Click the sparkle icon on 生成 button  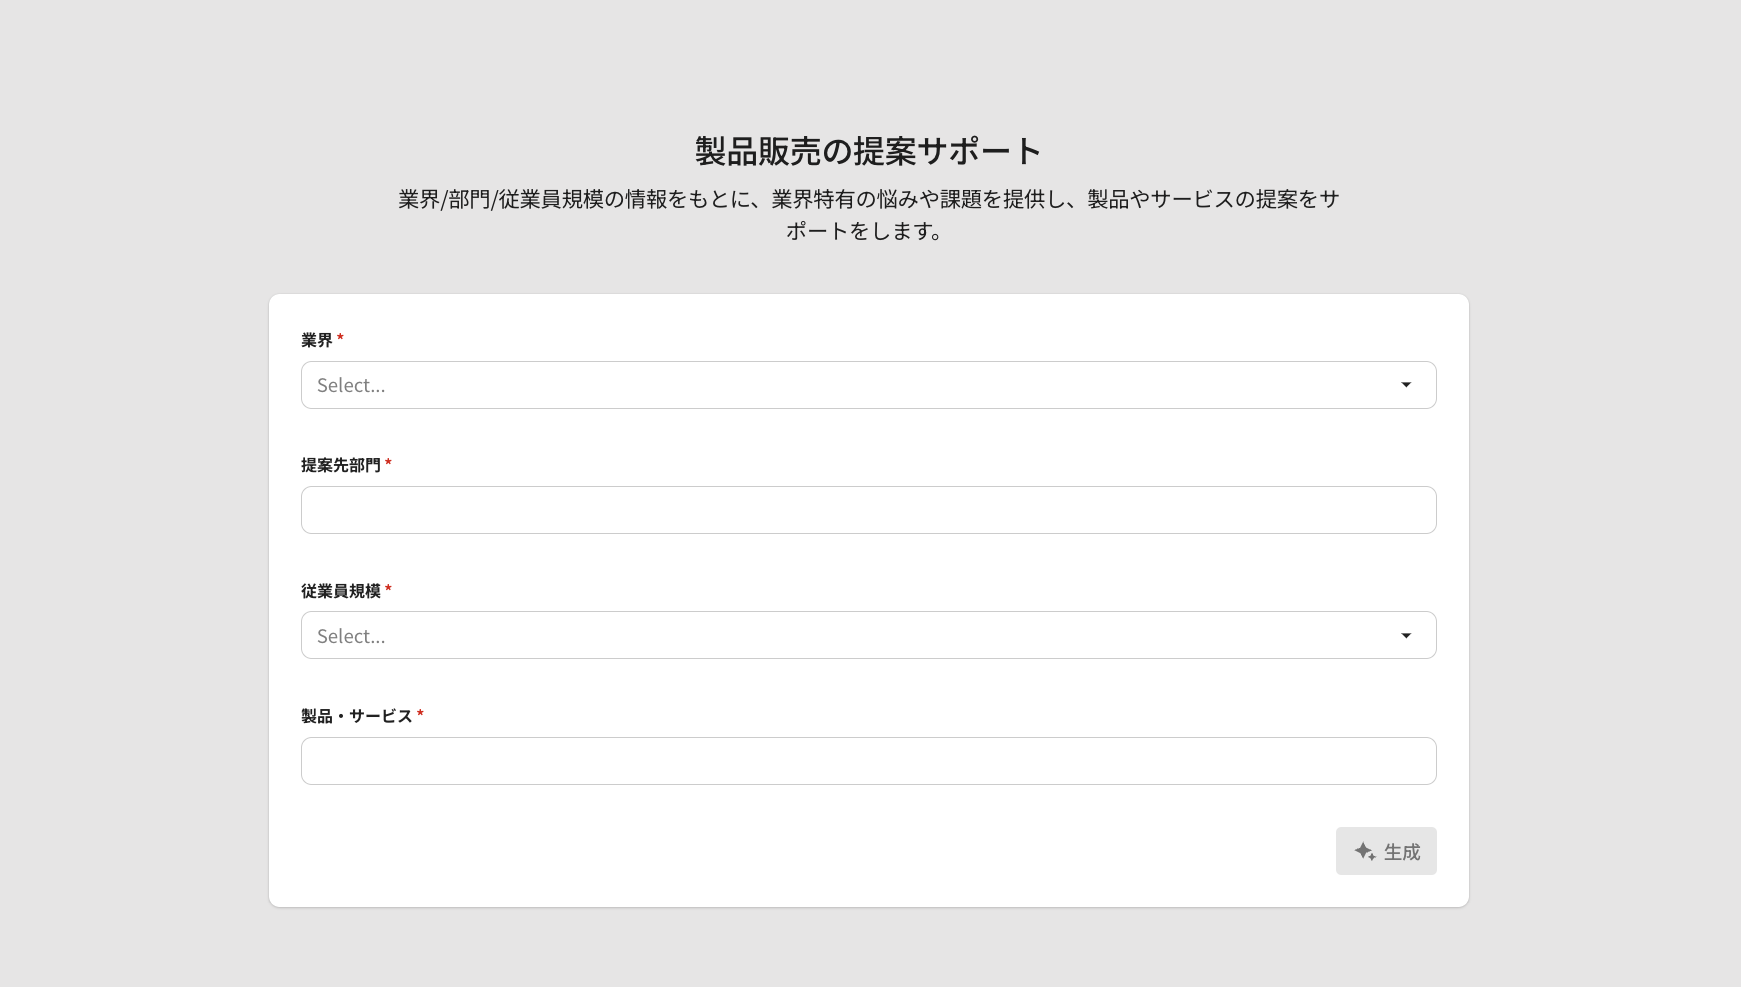click(x=1365, y=851)
